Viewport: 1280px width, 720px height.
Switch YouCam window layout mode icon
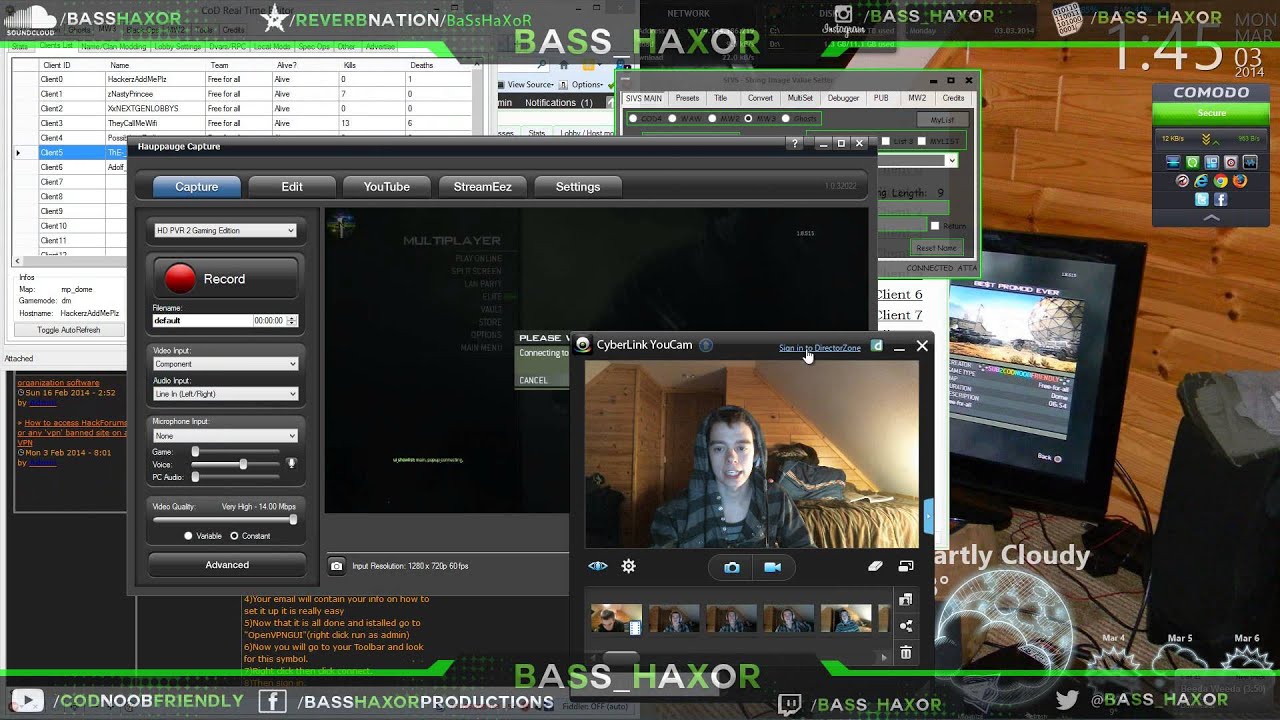click(x=906, y=566)
